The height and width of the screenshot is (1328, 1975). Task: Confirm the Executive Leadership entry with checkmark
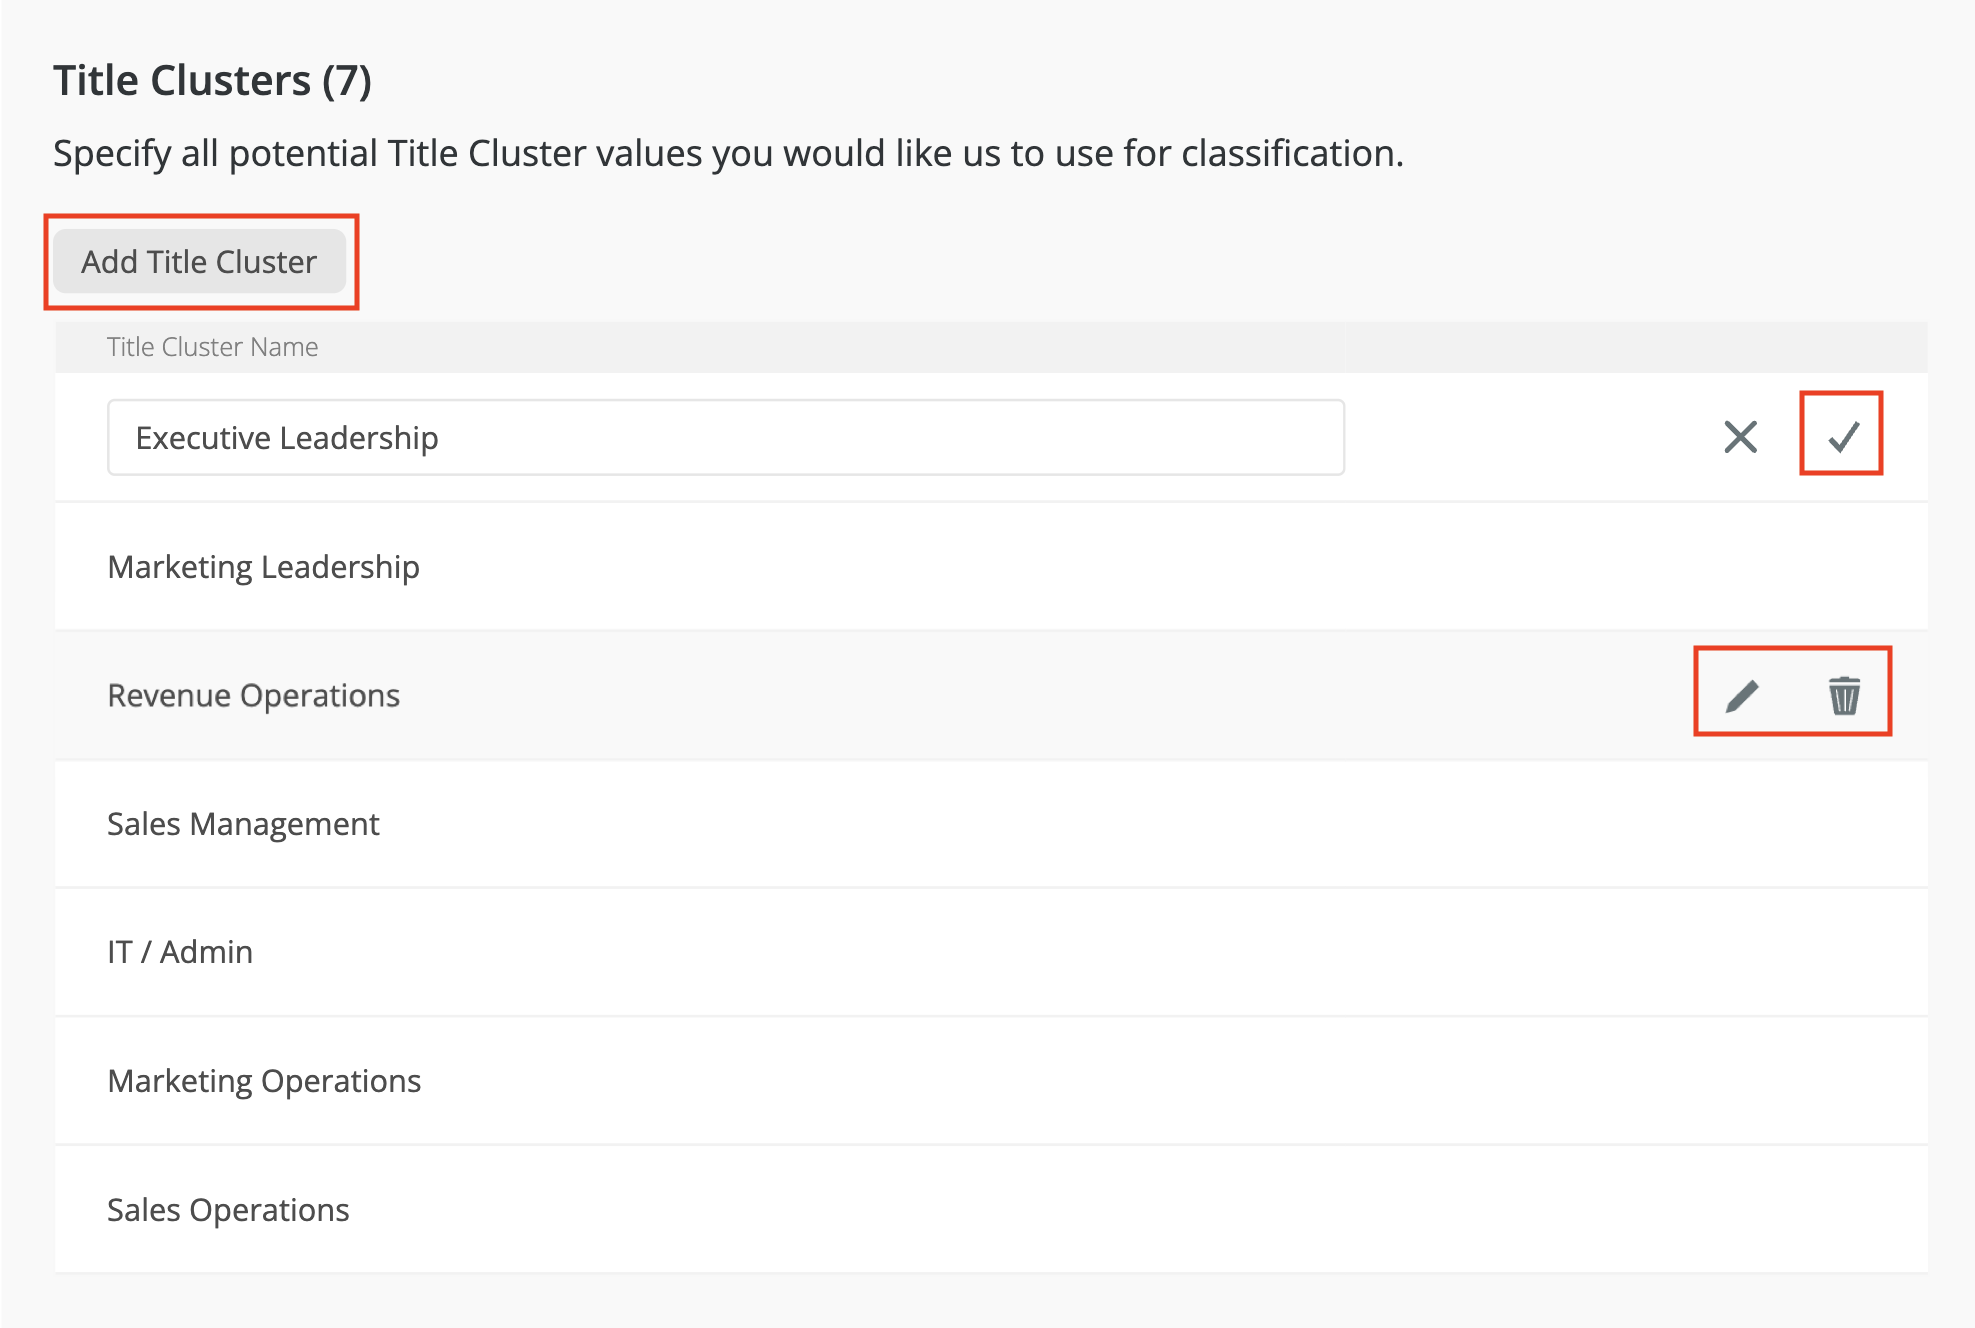(1843, 436)
